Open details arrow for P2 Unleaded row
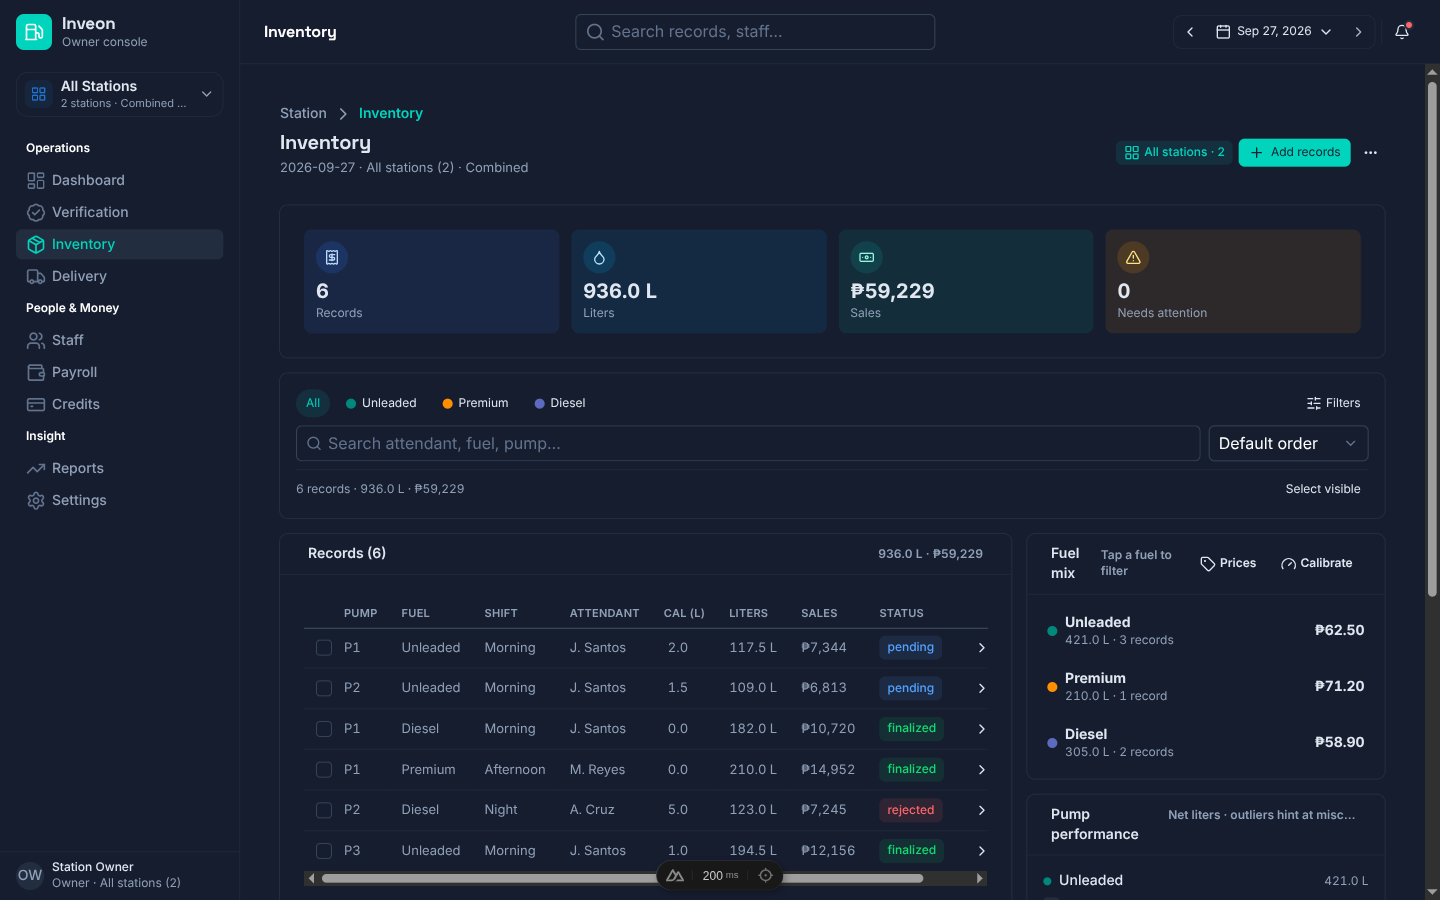Viewport: 1440px width, 900px height. tap(981, 688)
